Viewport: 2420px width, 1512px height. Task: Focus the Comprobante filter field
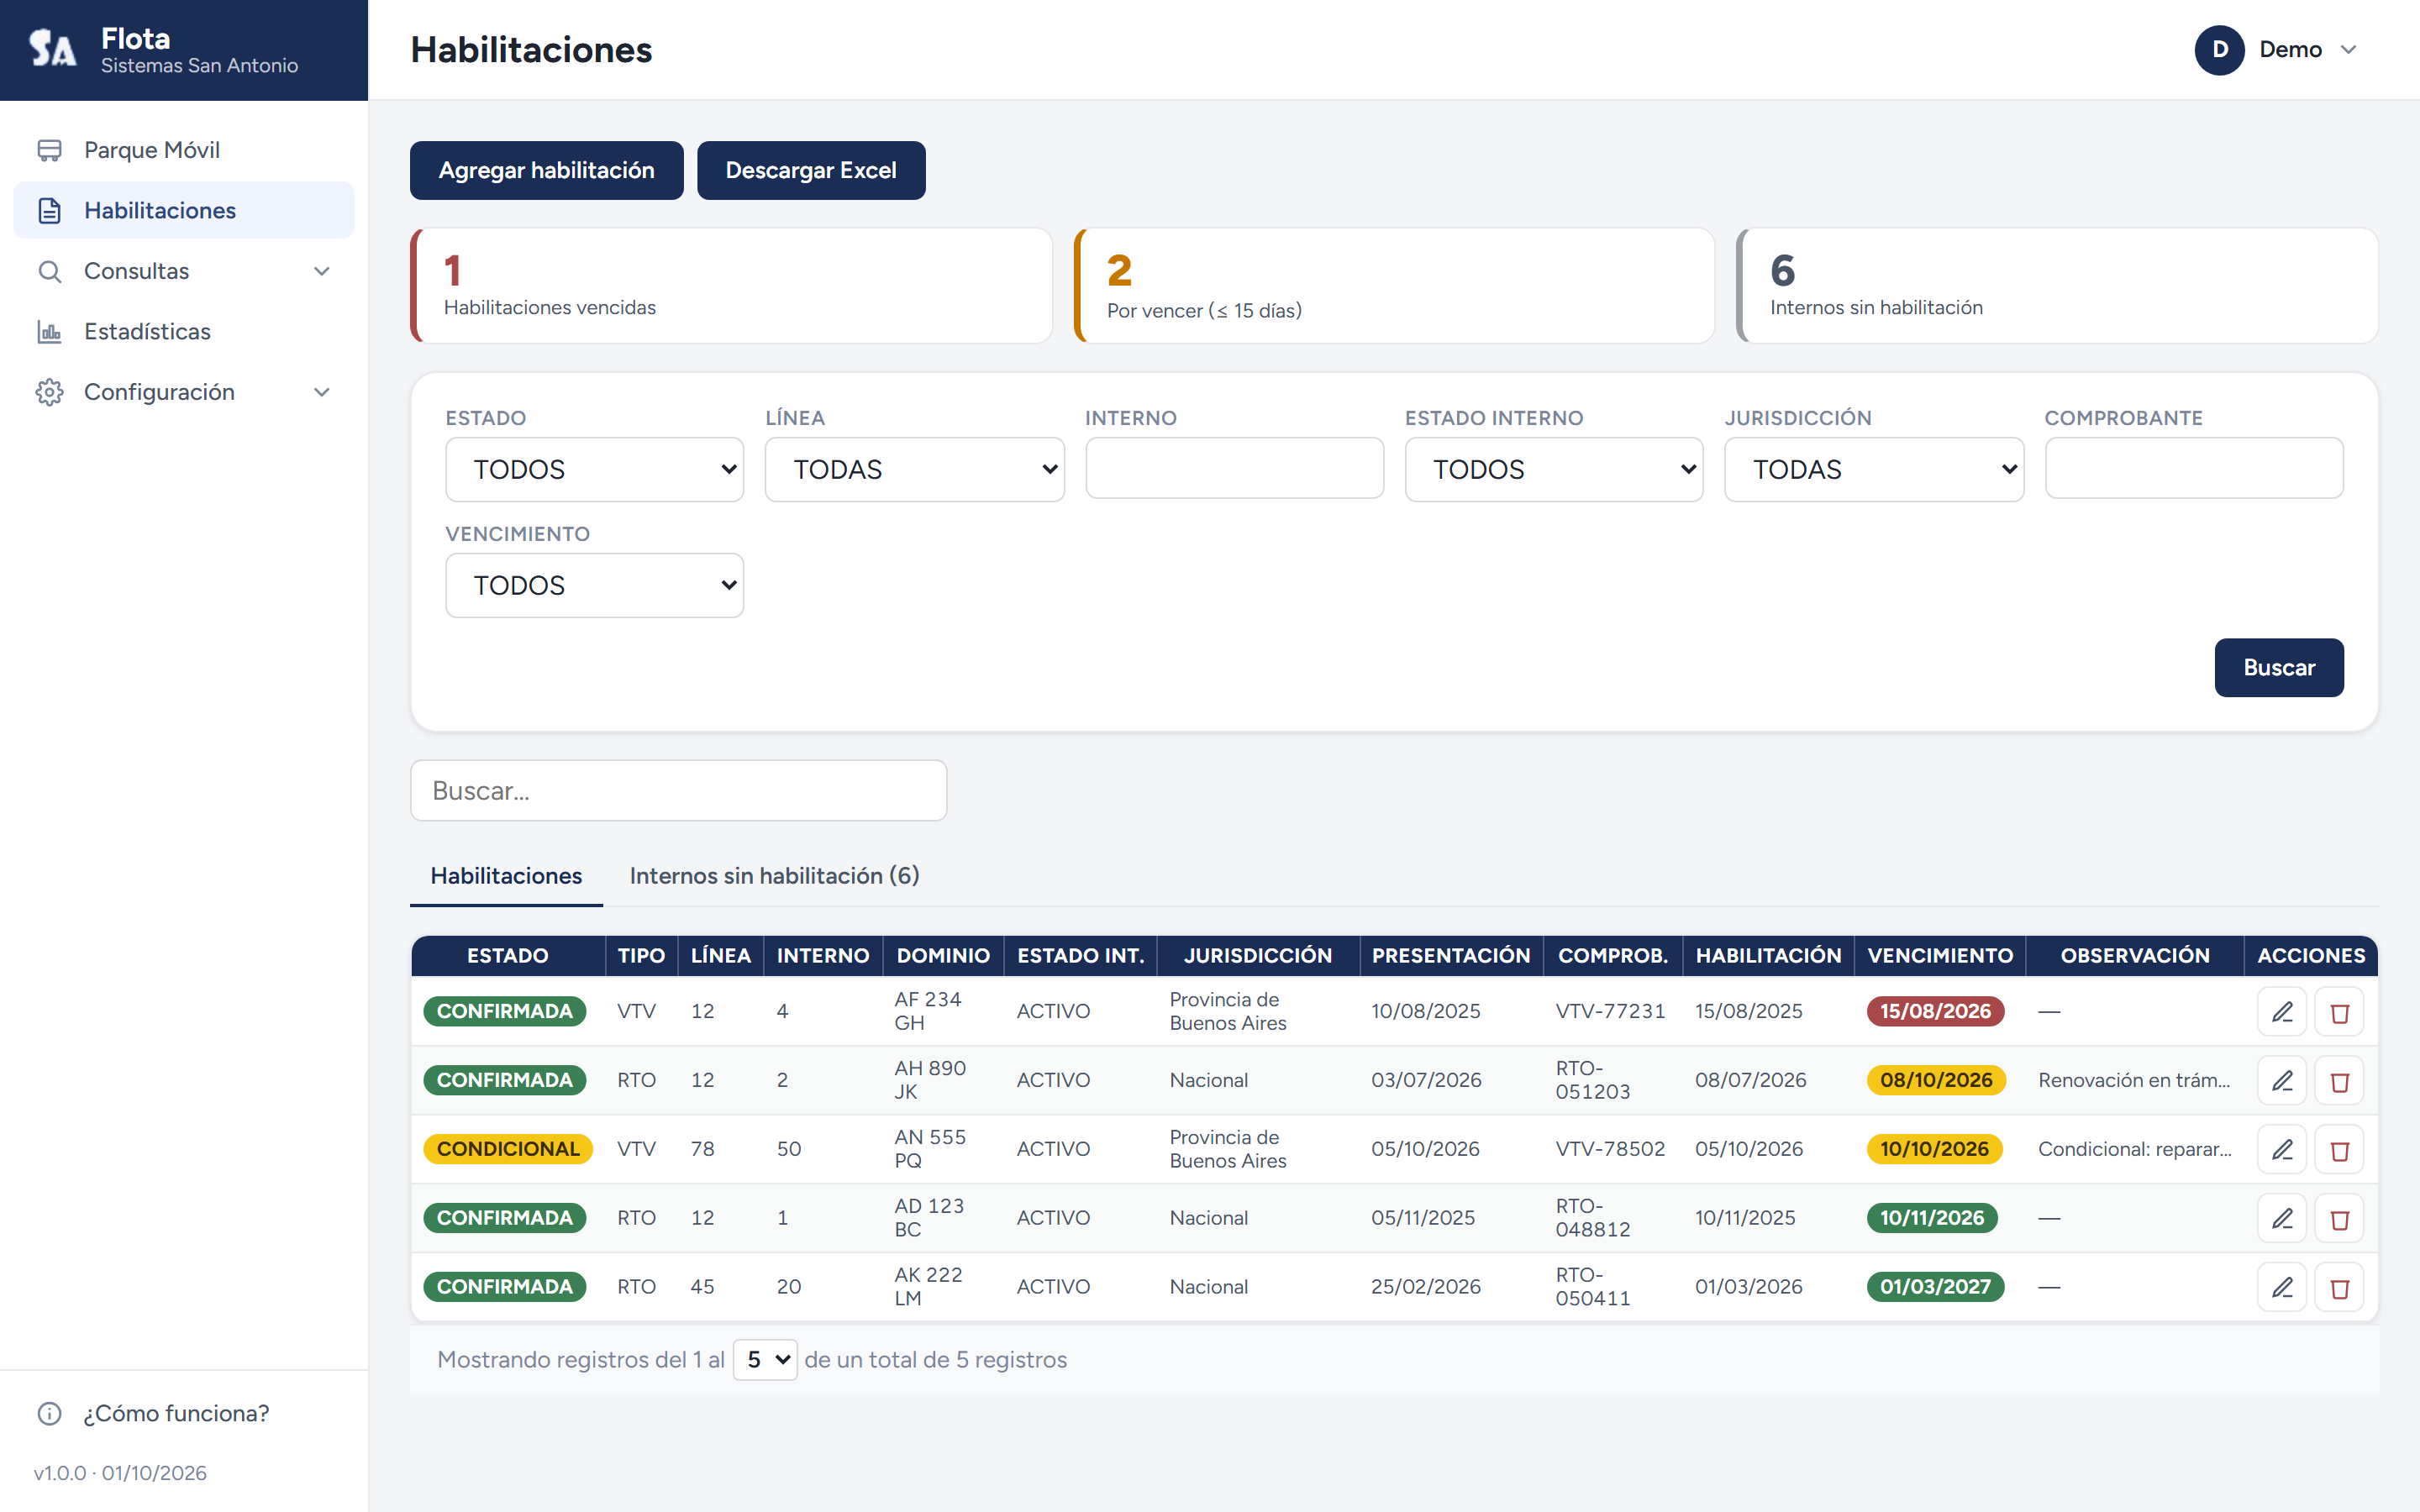tap(2194, 468)
